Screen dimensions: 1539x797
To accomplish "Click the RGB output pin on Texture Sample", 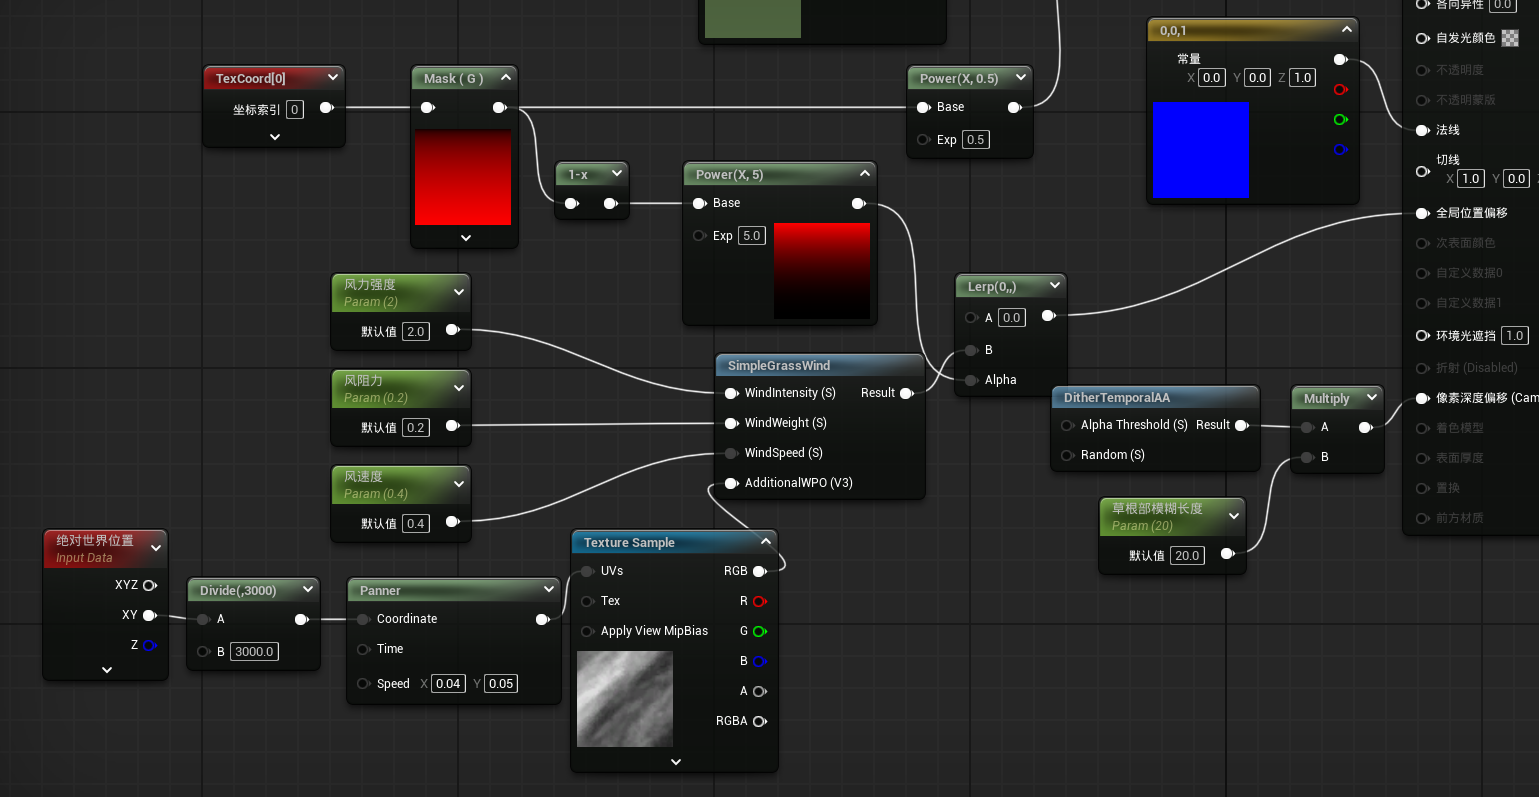I will click(759, 571).
